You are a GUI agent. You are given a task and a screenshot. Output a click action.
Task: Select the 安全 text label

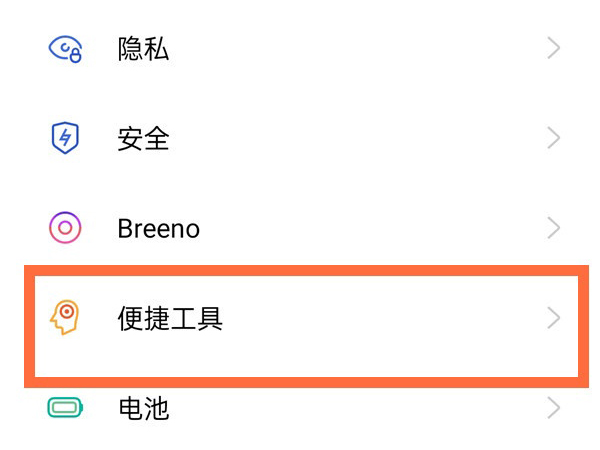click(x=143, y=138)
